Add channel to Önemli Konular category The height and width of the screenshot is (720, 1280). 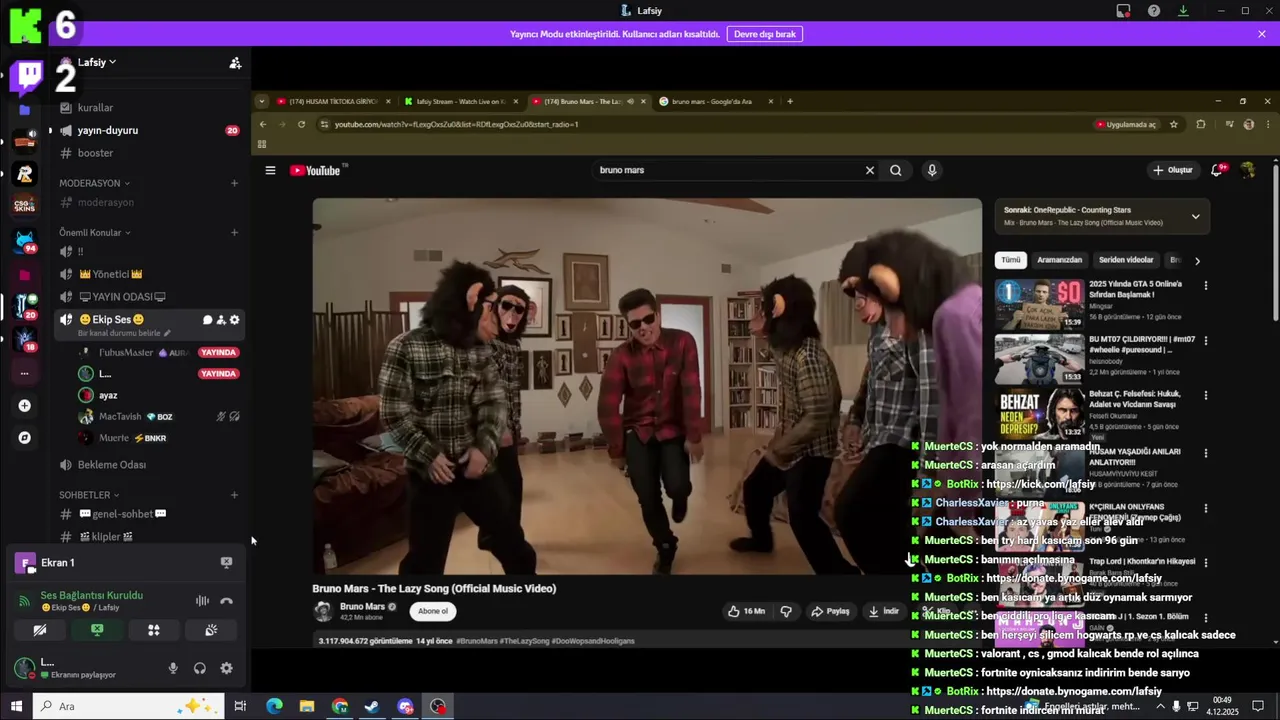[234, 232]
